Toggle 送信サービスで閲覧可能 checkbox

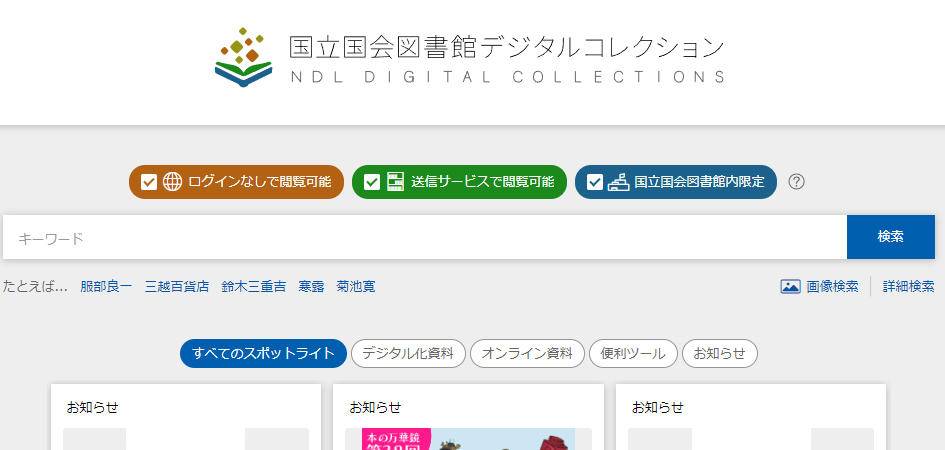[372, 181]
